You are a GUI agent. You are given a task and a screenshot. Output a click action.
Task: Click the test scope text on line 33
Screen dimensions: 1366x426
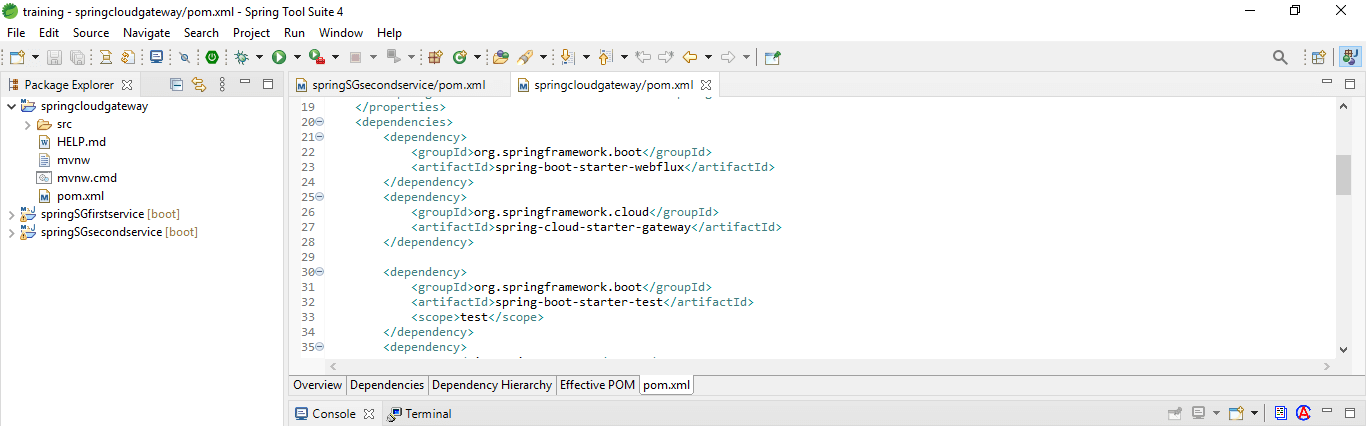pos(474,317)
